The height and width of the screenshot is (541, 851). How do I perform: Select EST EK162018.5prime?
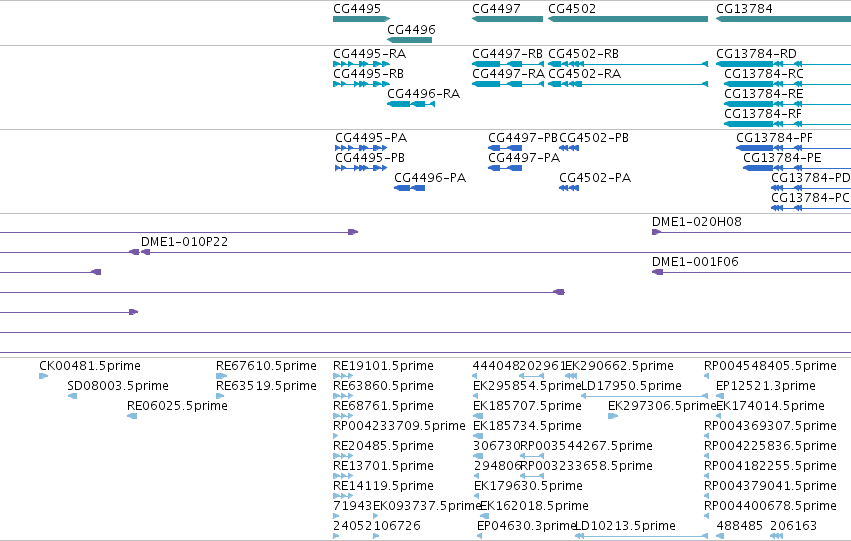[x=483, y=516]
